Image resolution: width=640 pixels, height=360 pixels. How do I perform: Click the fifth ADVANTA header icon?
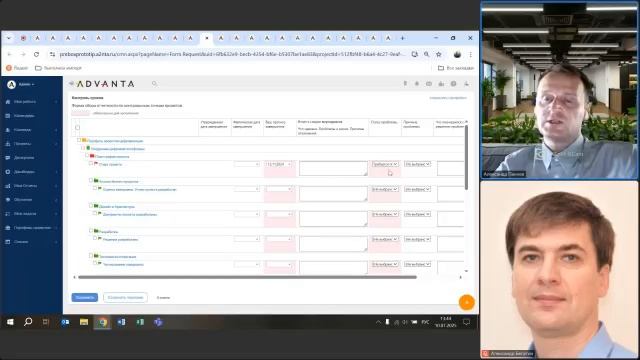coord(453,84)
